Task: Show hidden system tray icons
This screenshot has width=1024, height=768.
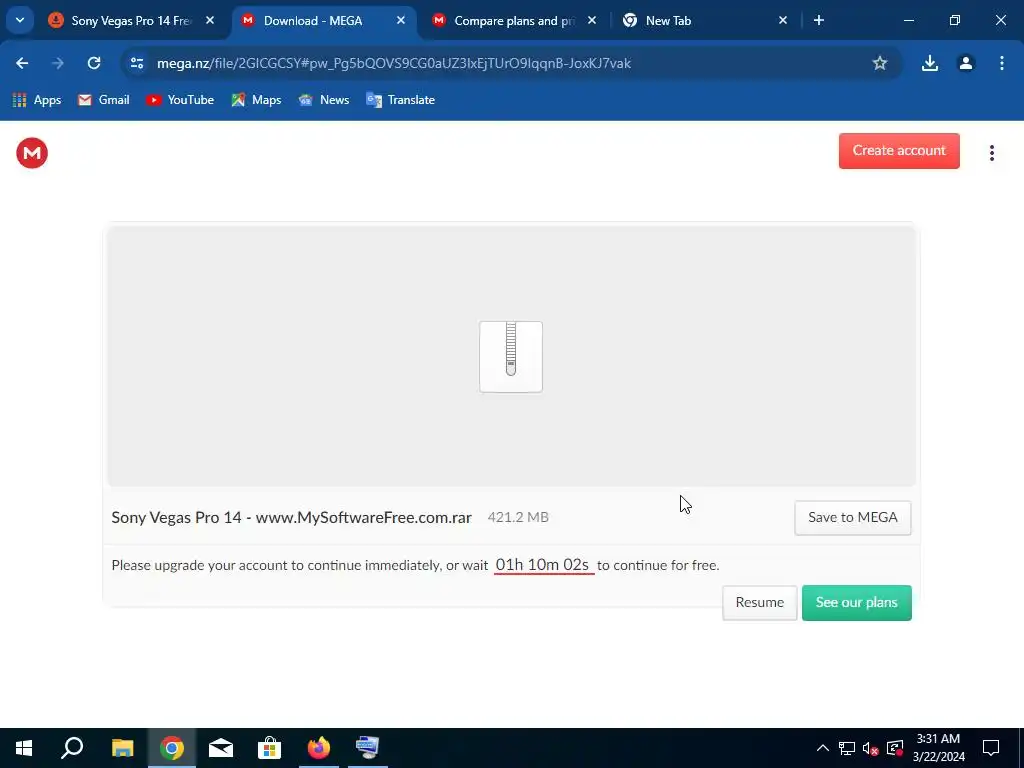Action: [823, 748]
